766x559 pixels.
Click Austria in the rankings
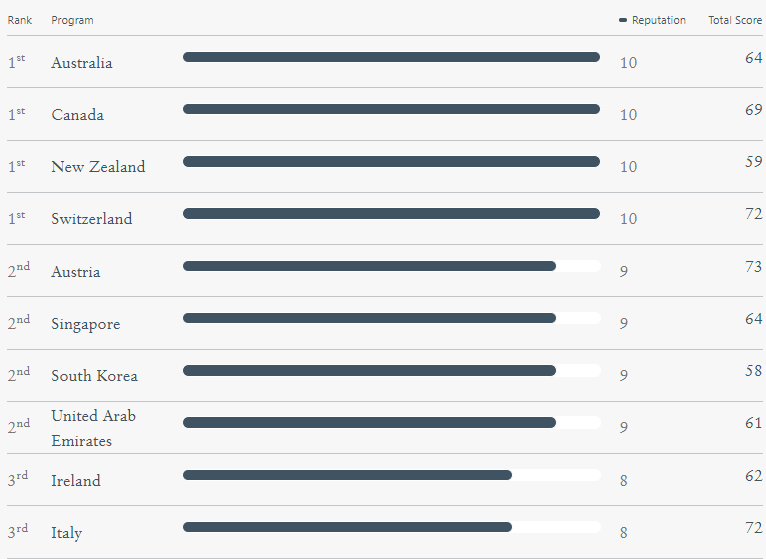click(x=75, y=272)
